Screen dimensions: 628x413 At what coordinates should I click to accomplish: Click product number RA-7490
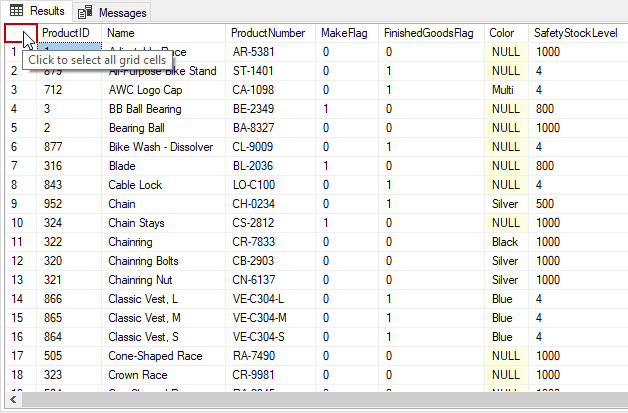pyautogui.click(x=271, y=356)
